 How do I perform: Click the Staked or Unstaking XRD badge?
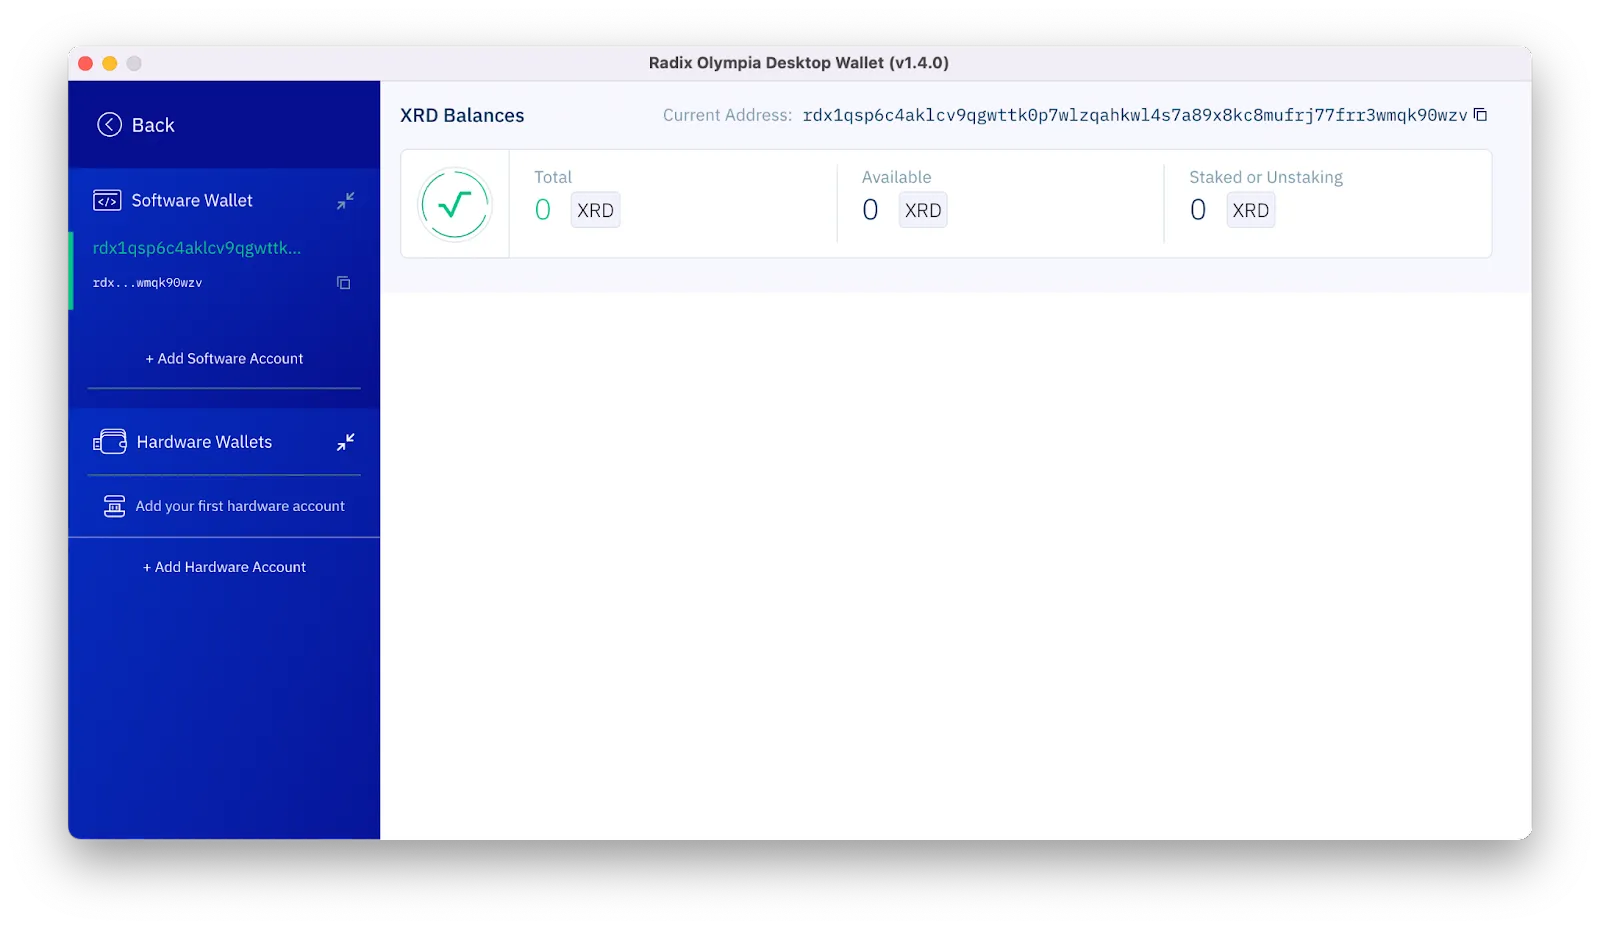(x=1251, y=210)
